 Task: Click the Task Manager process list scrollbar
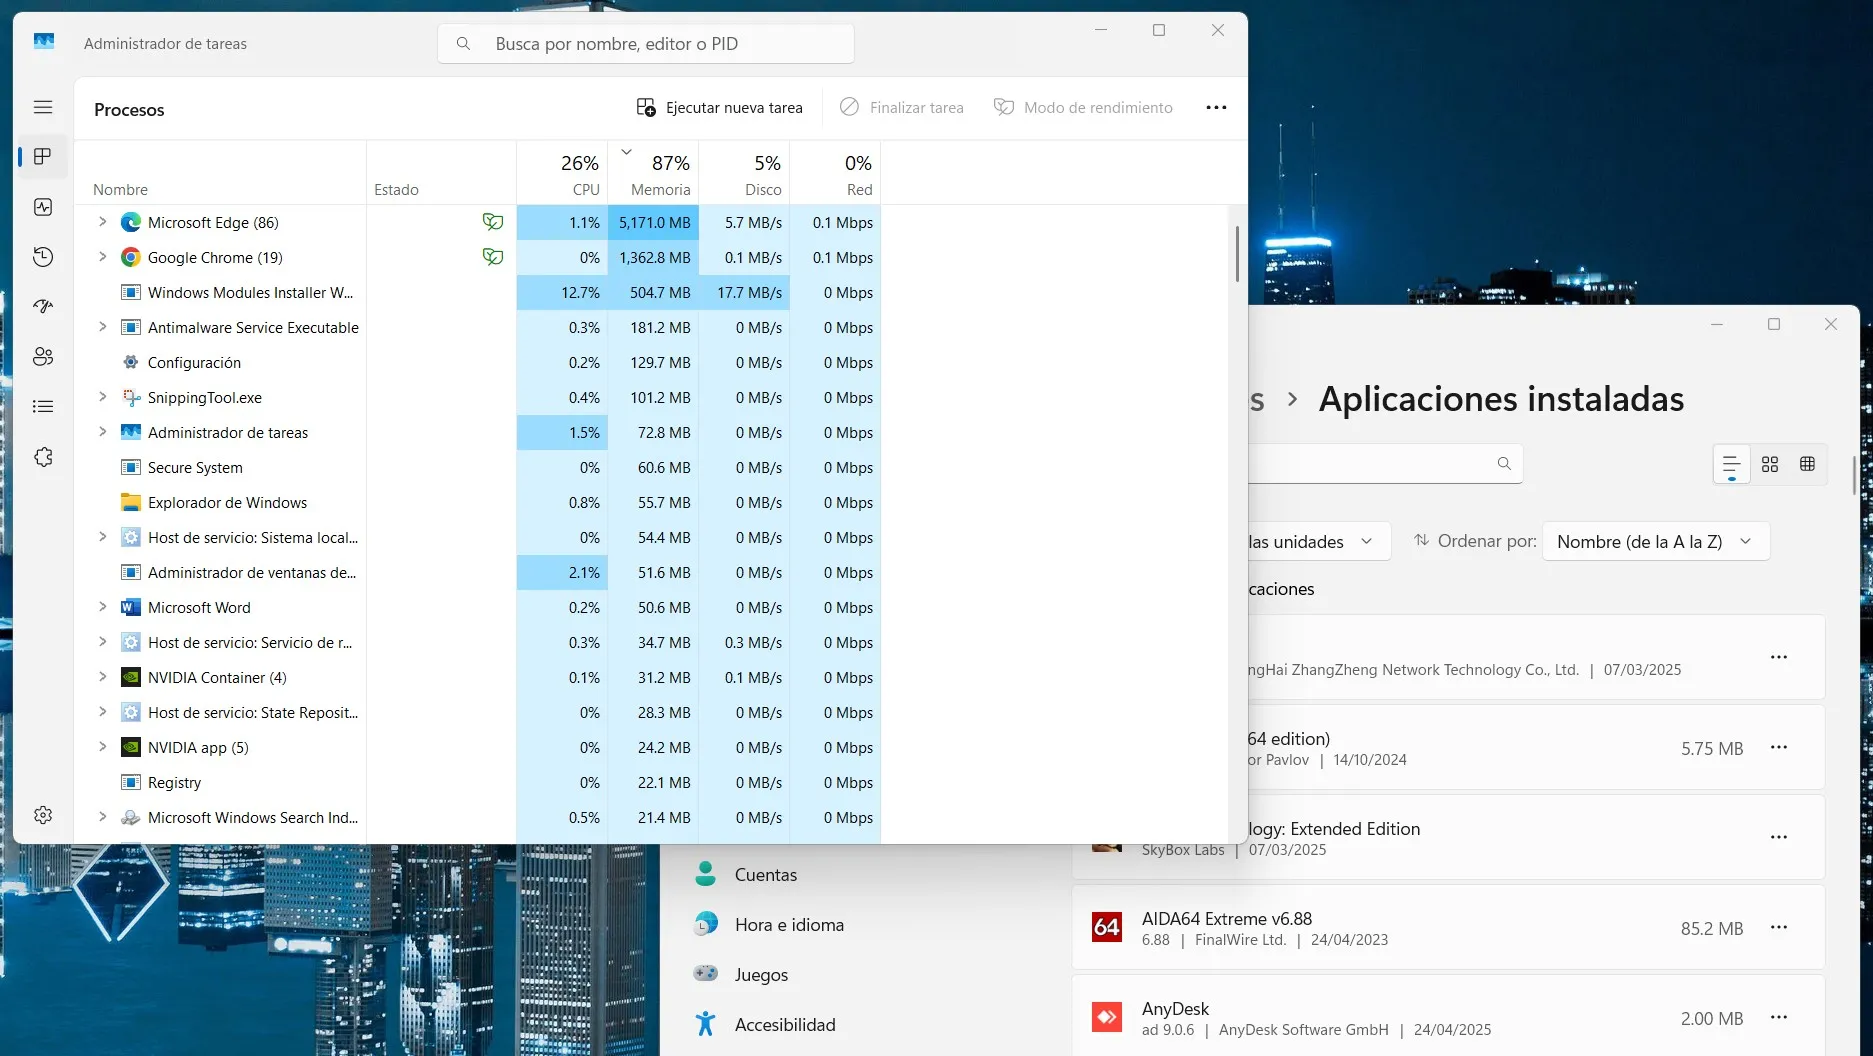(1237, 254)
